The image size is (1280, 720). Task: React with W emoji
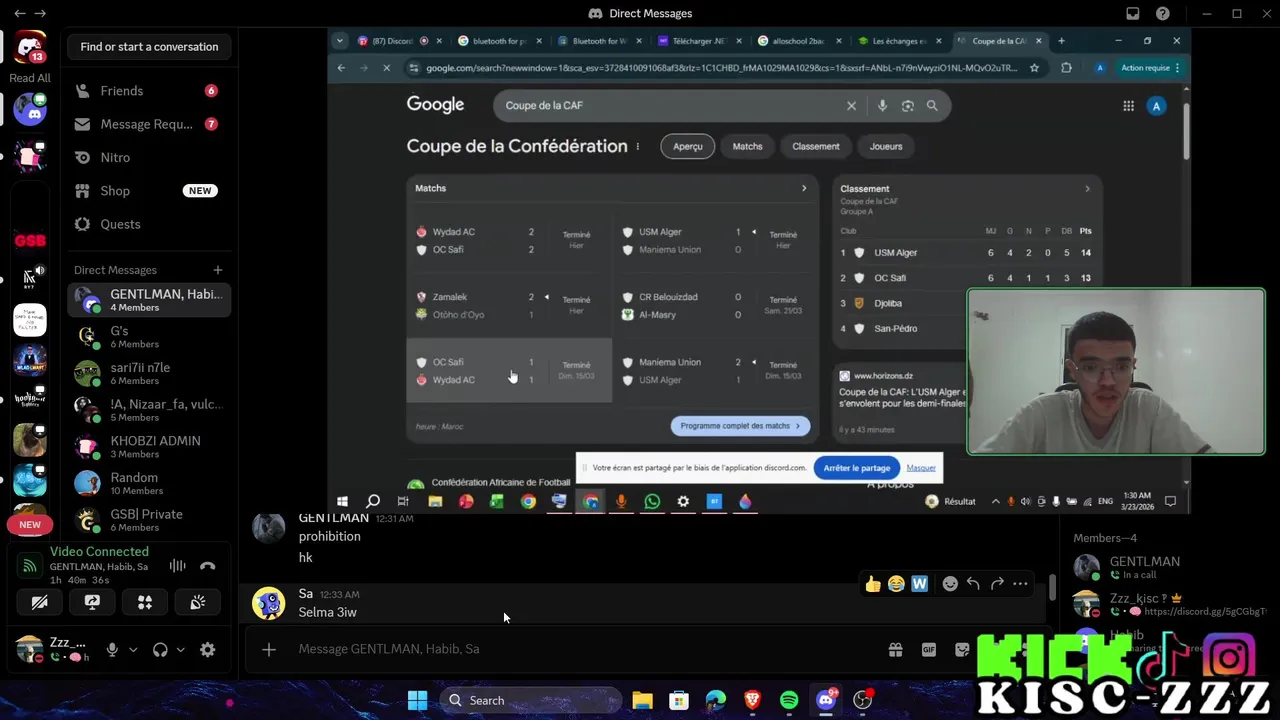coord(920,584)
